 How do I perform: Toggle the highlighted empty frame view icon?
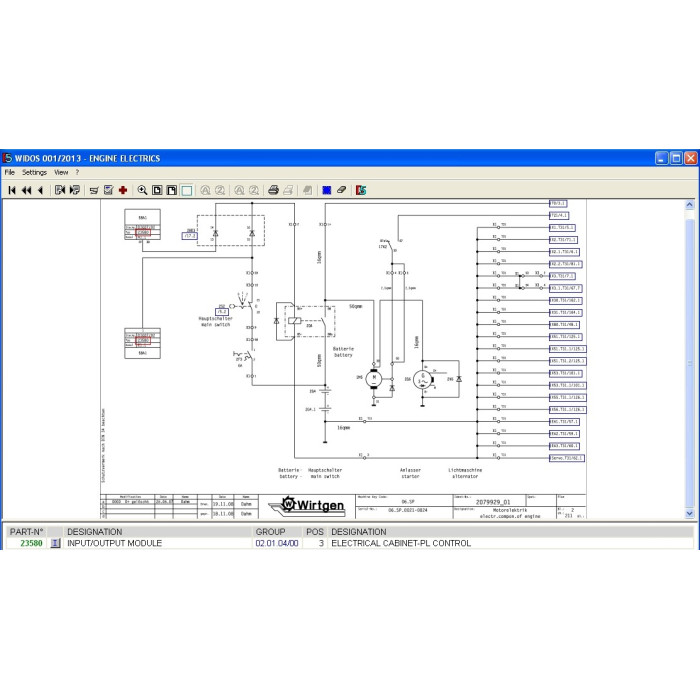click(x=187, y=191)
